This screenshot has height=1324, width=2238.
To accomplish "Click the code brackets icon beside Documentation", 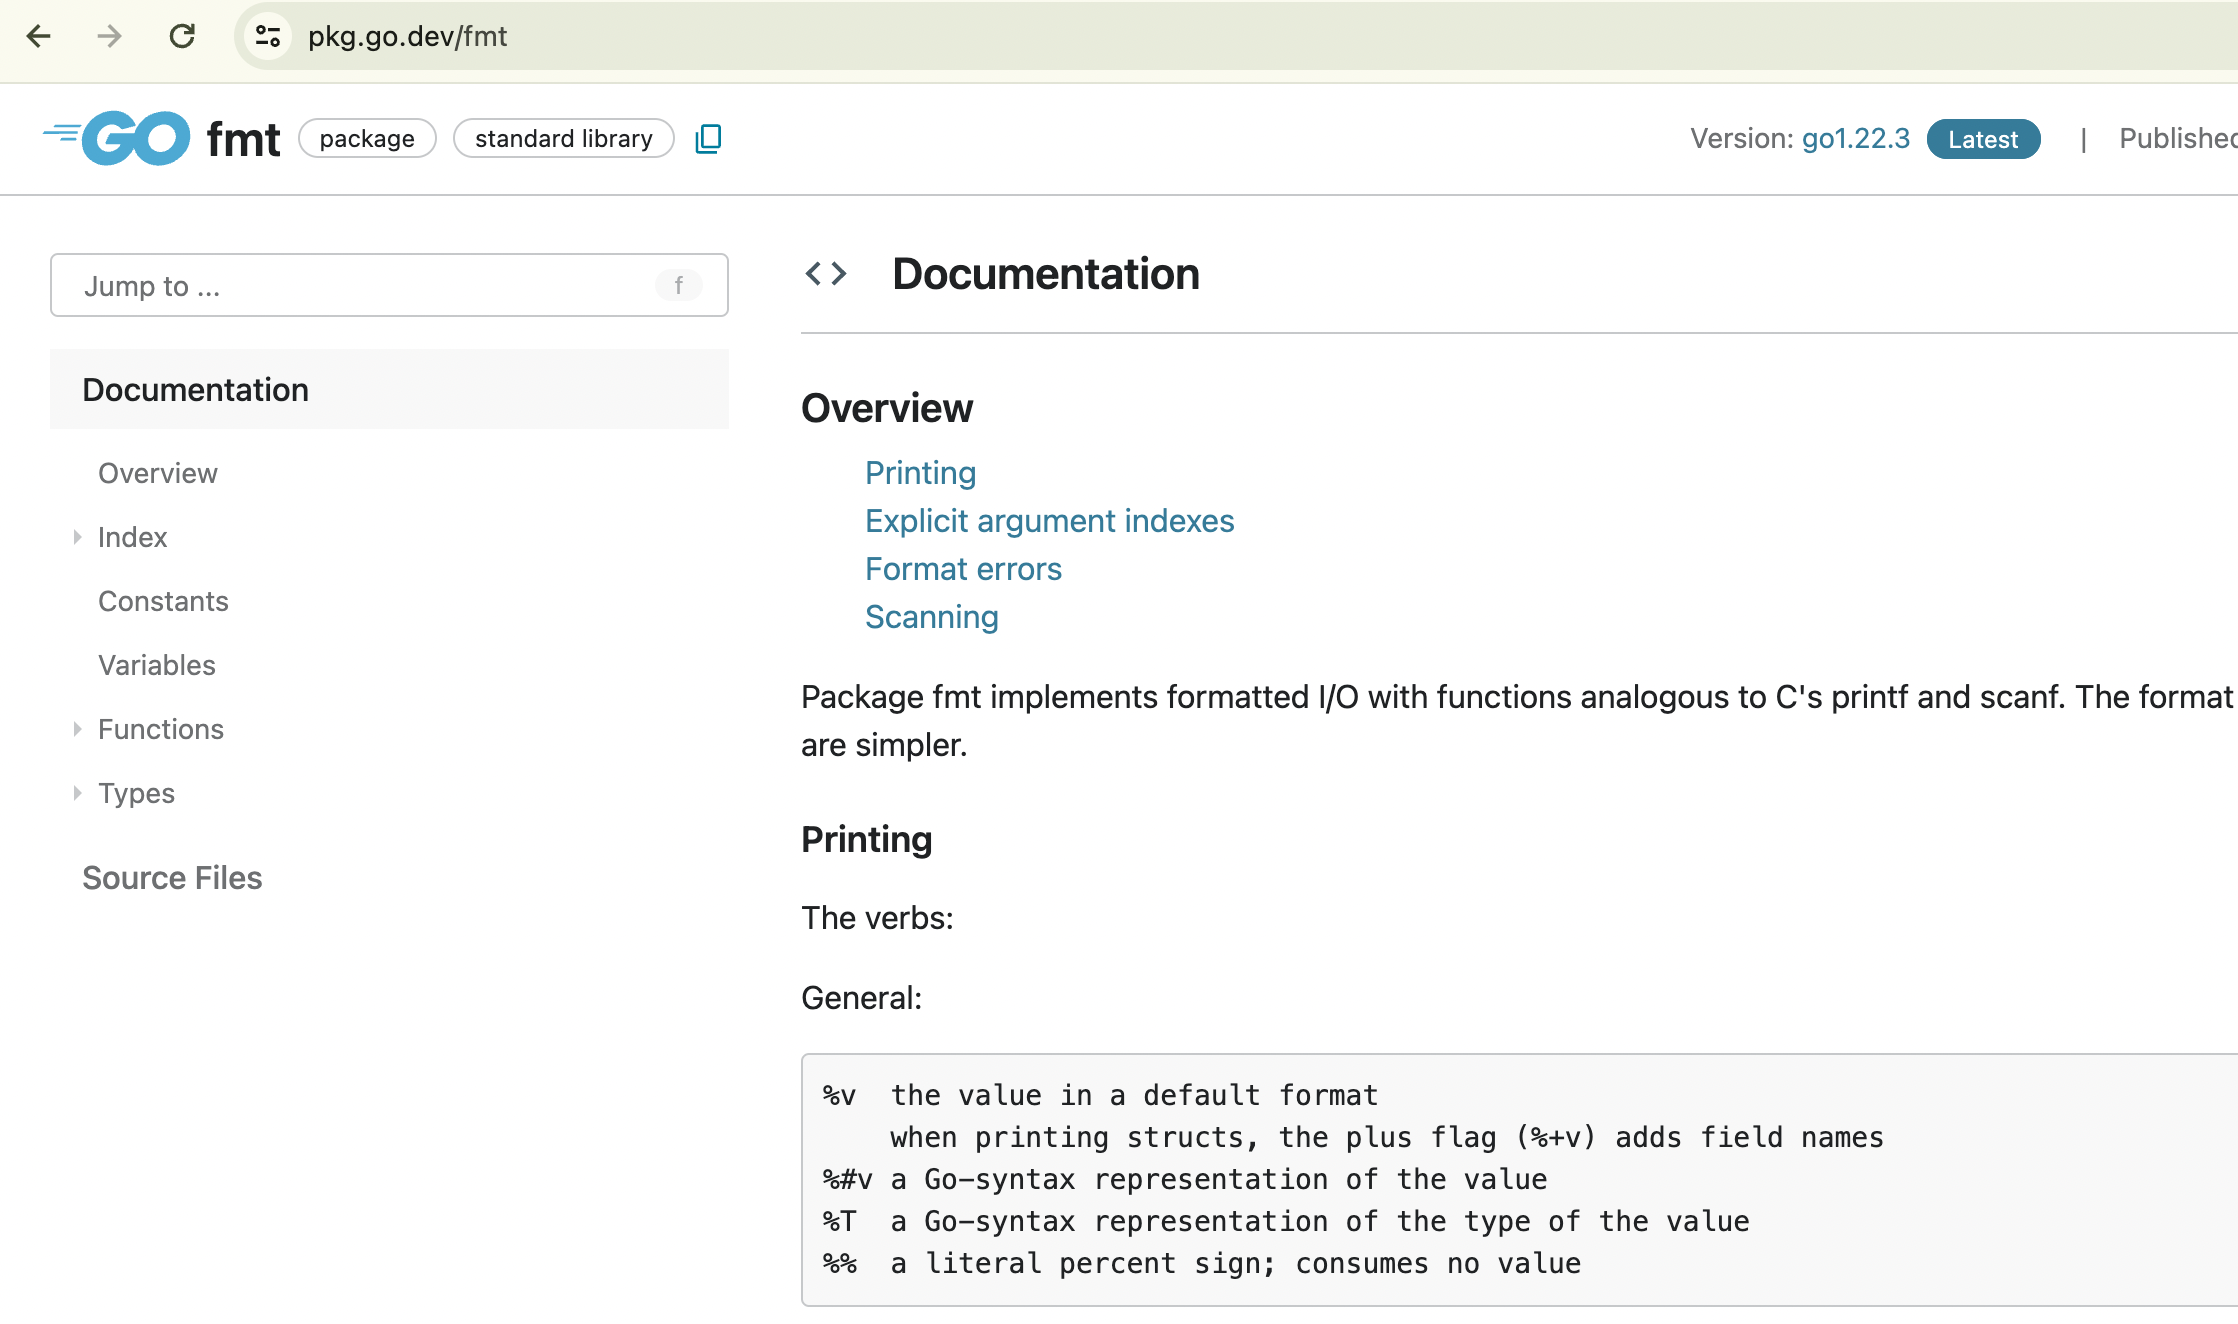I will pyautogui.click(x=826, y=274).
